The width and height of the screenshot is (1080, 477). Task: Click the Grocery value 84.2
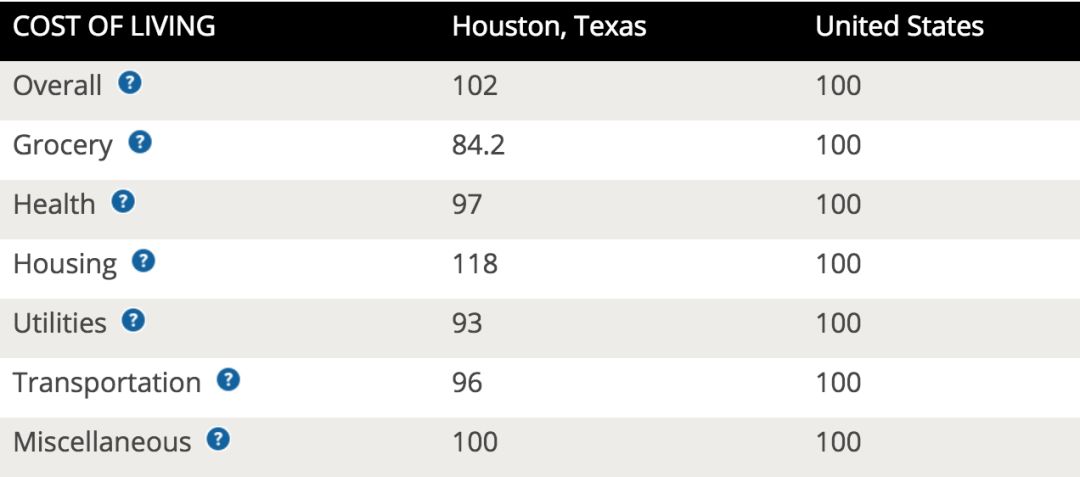(x=478, y=145)
